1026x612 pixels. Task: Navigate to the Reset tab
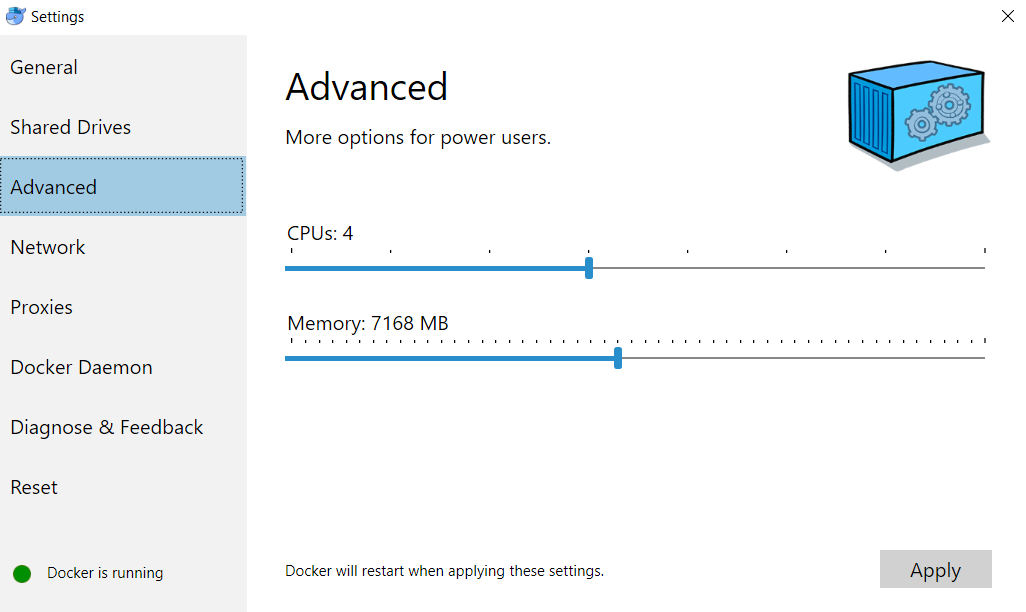pyautogui.click(x=34, y=487)
